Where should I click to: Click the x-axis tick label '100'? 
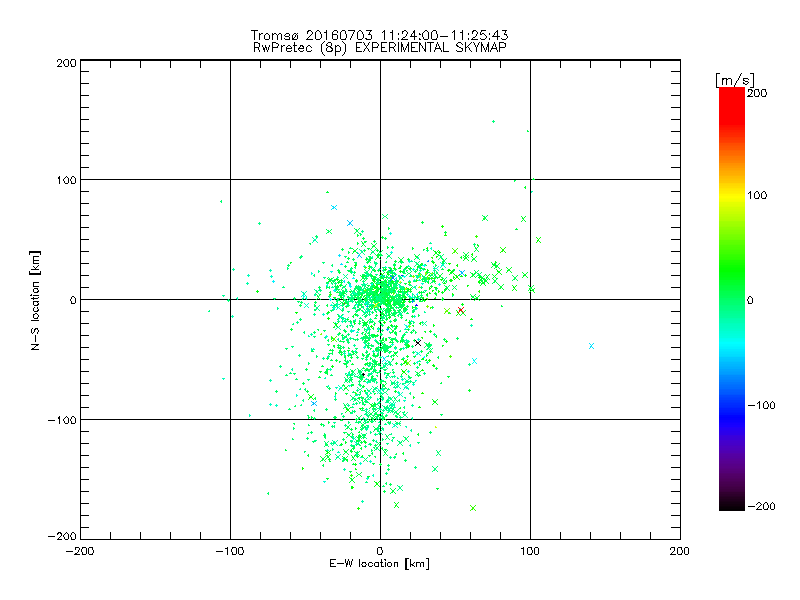pyautogui.click(x=530, y=551)
